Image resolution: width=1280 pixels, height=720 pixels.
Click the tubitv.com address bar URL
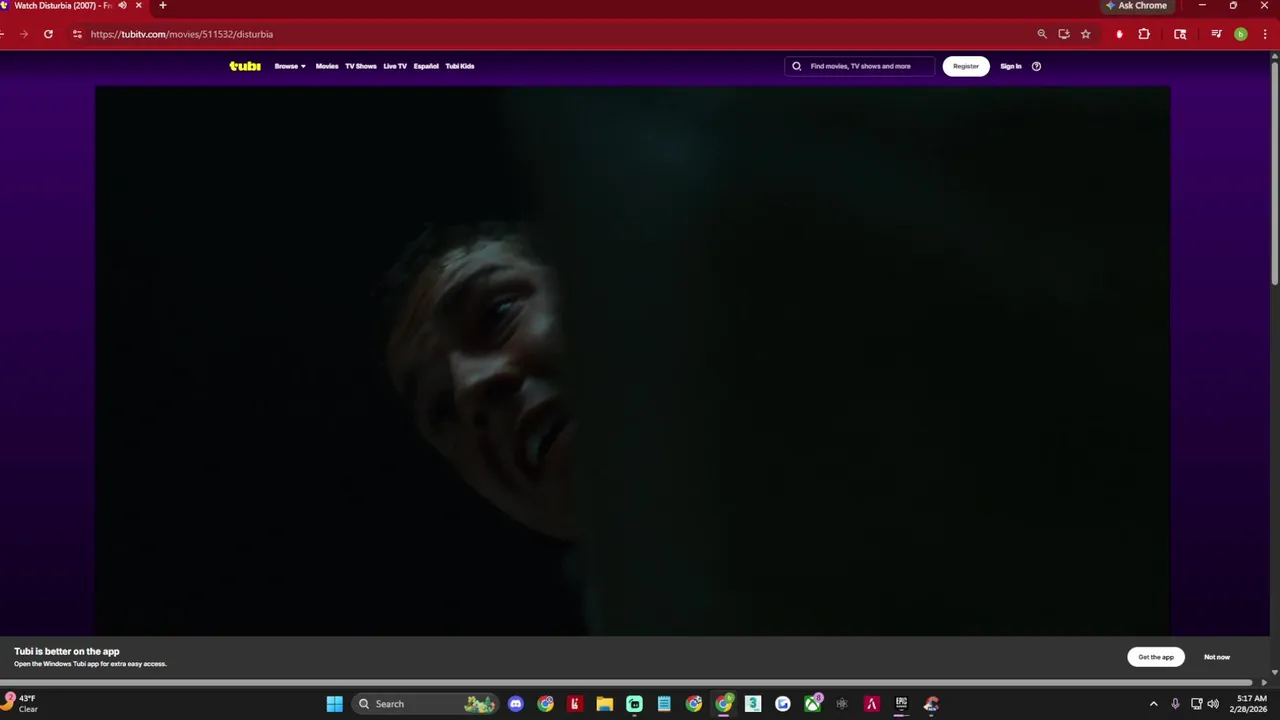182,34
